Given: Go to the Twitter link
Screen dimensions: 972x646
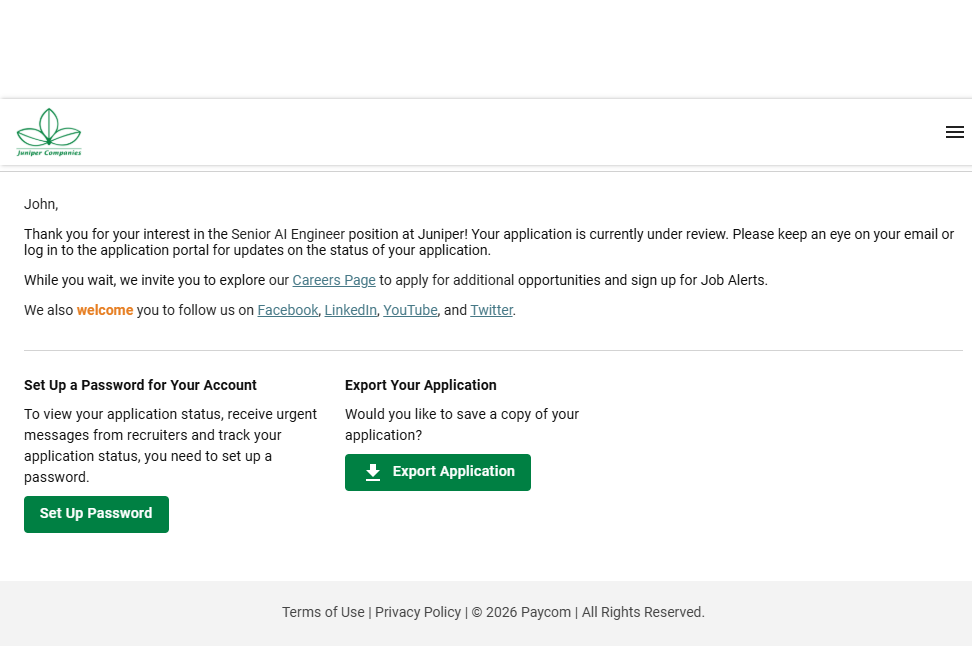Looking at the screenshot, I should pyautogui.click(x=491, y=311).
